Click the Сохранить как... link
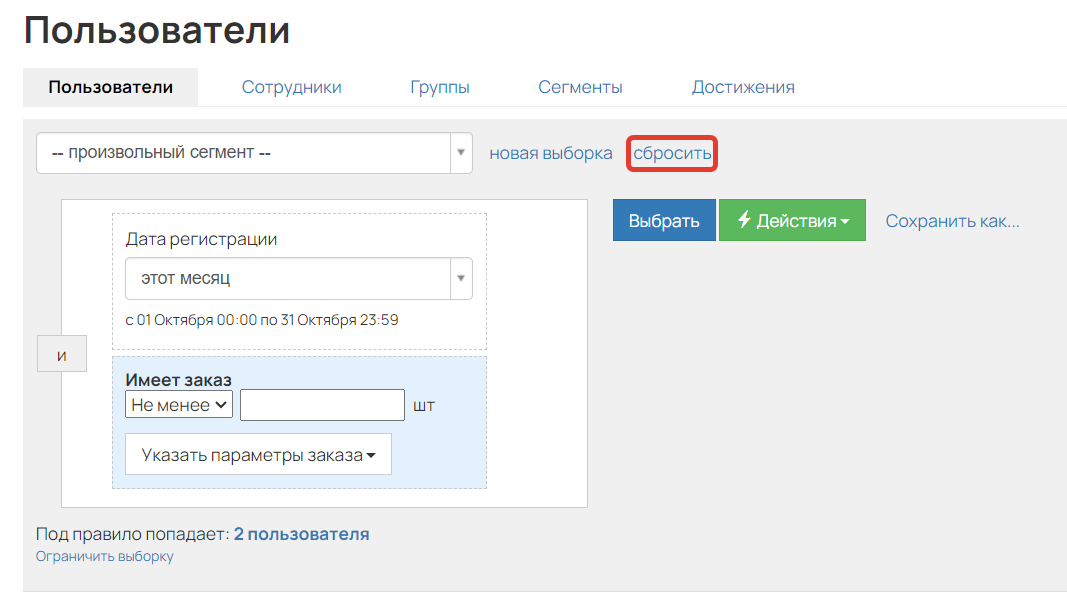The height and width of the screenshot is (599, 1067). click(x=952, y=221)
